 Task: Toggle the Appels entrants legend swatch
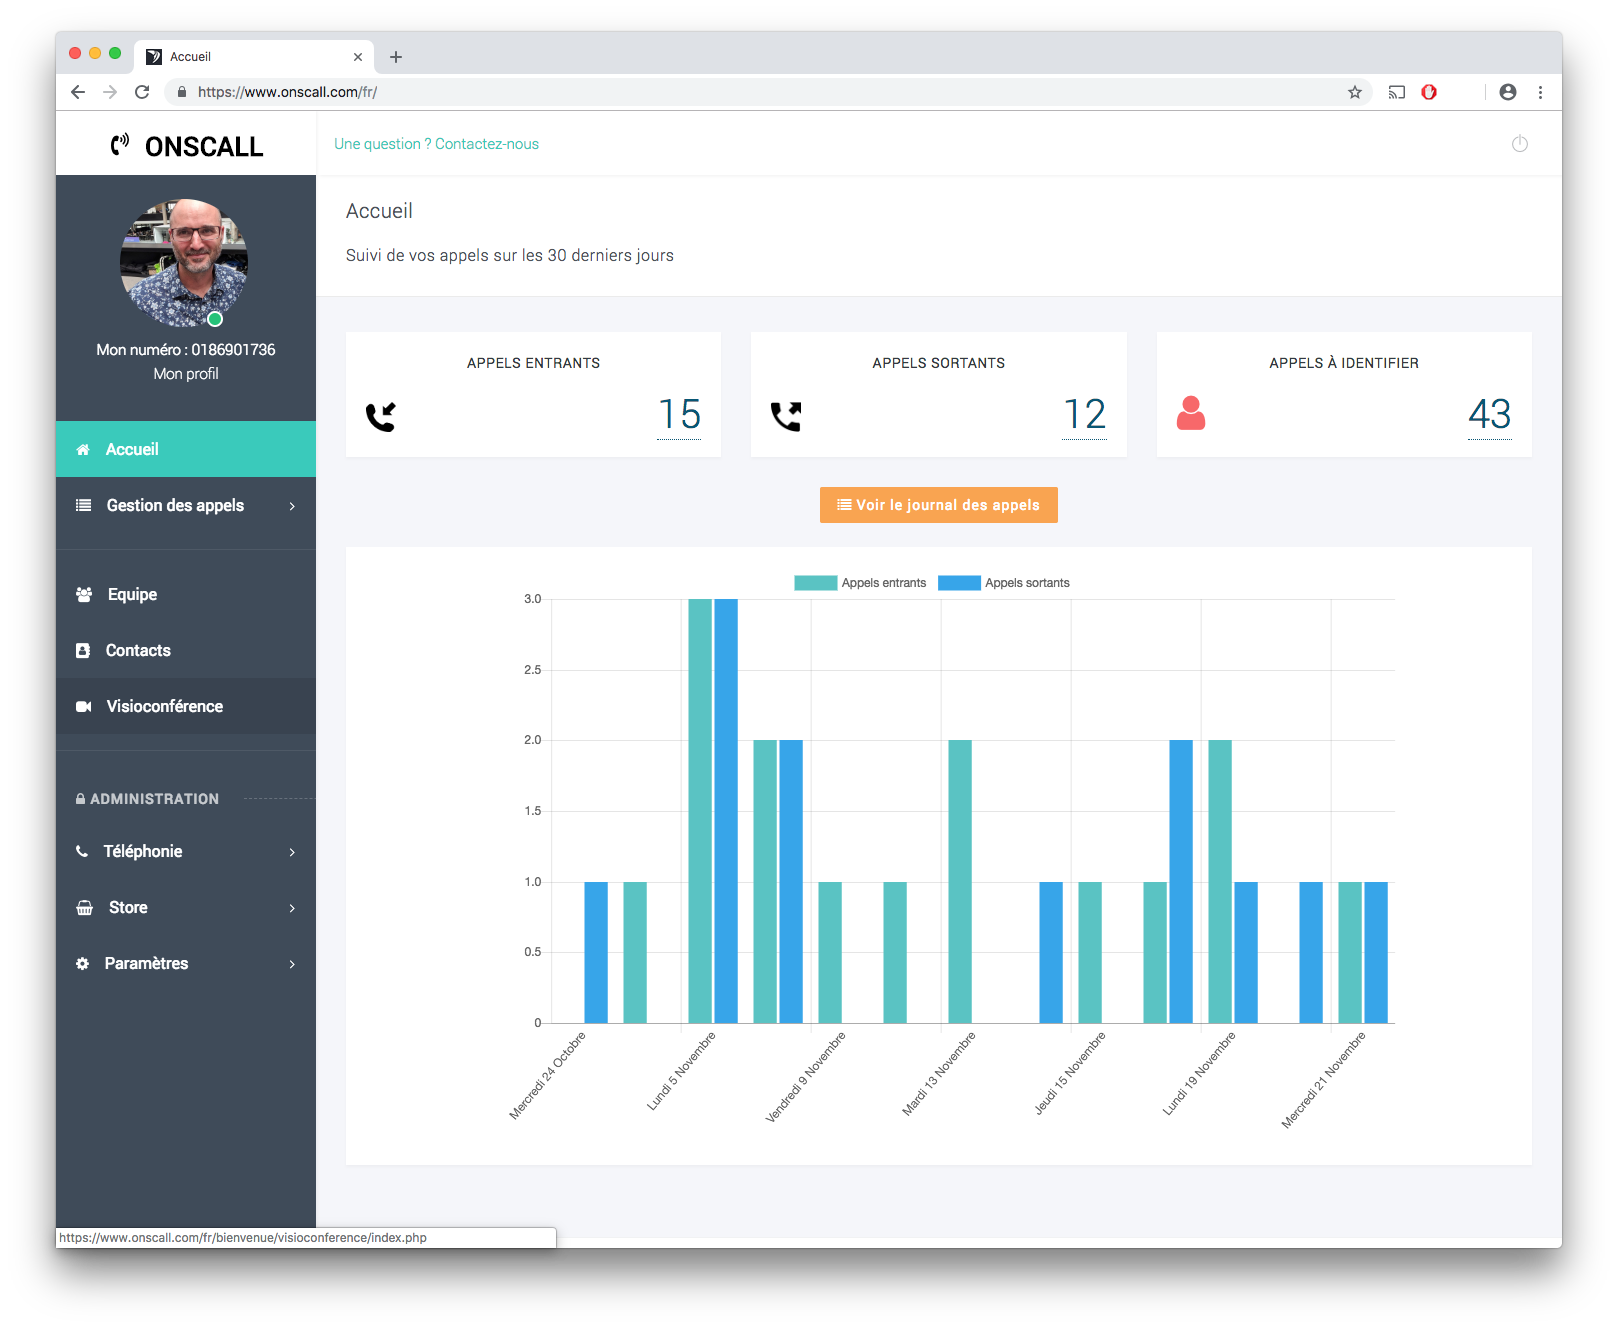816,583
